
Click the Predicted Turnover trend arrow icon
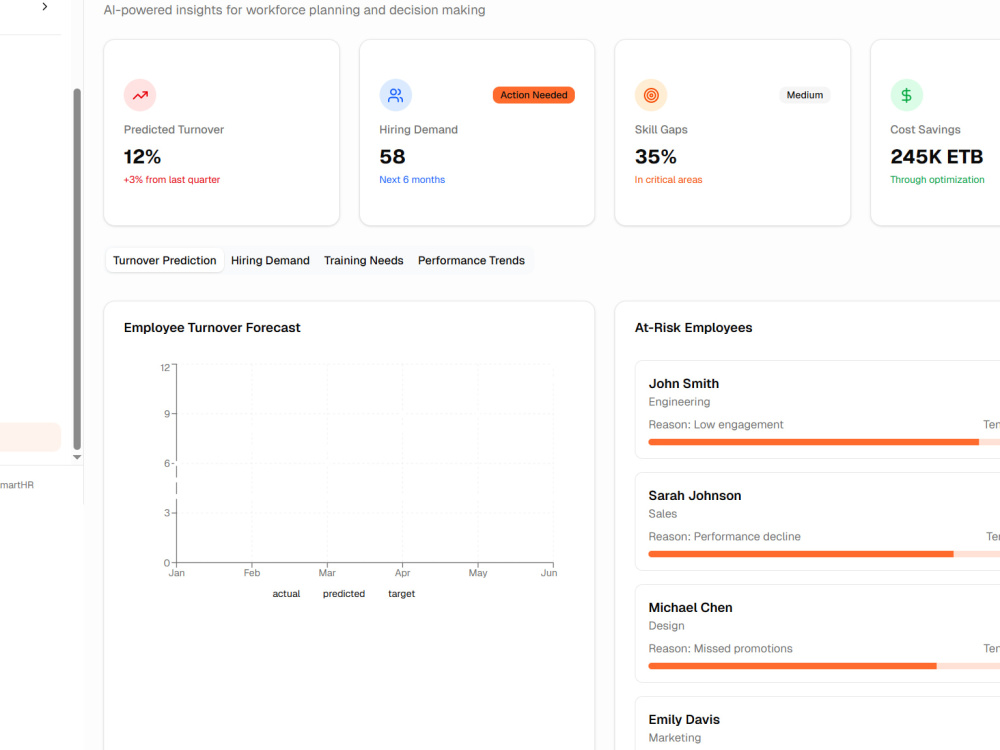point(140,95)
